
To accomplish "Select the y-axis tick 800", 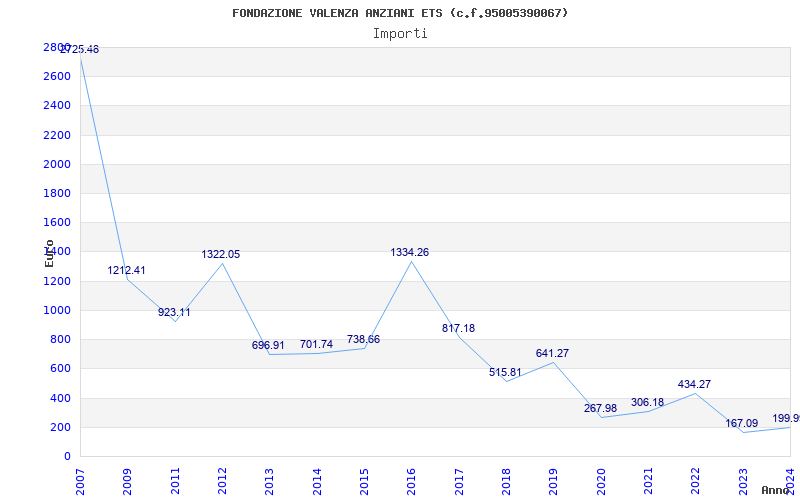I will click(x=60, y=339).
